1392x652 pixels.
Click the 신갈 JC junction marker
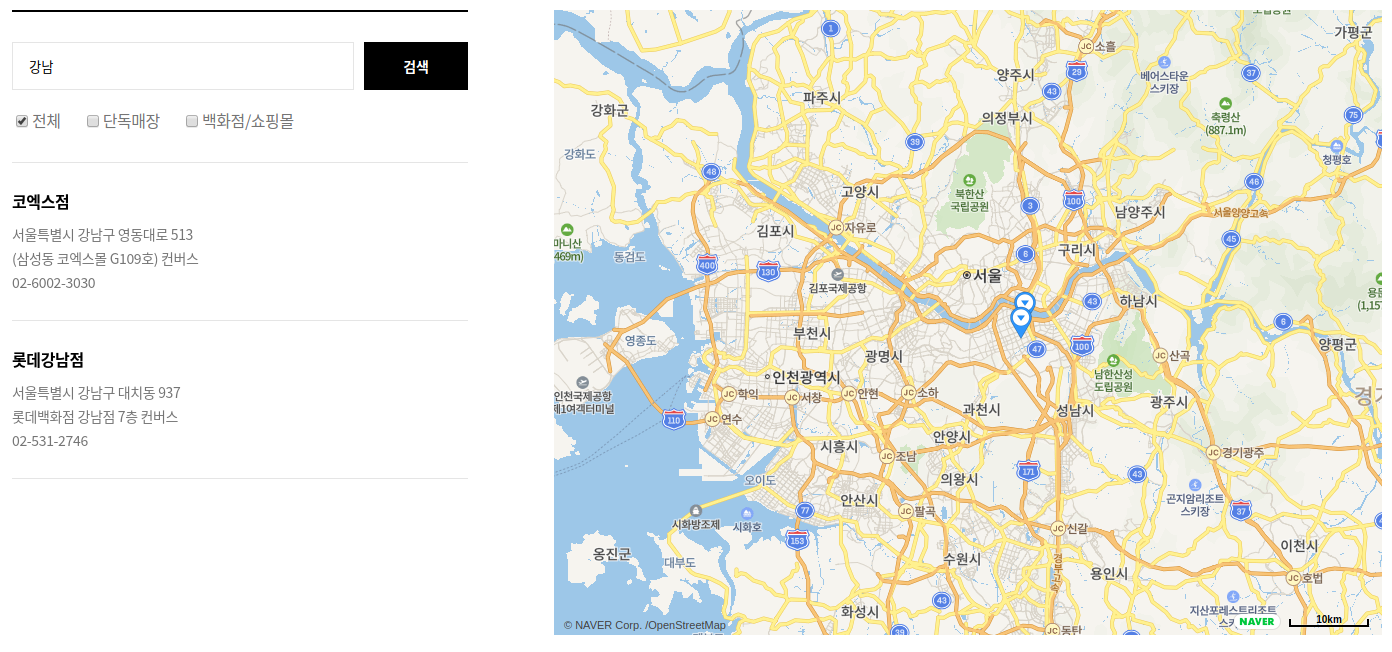1058,528
